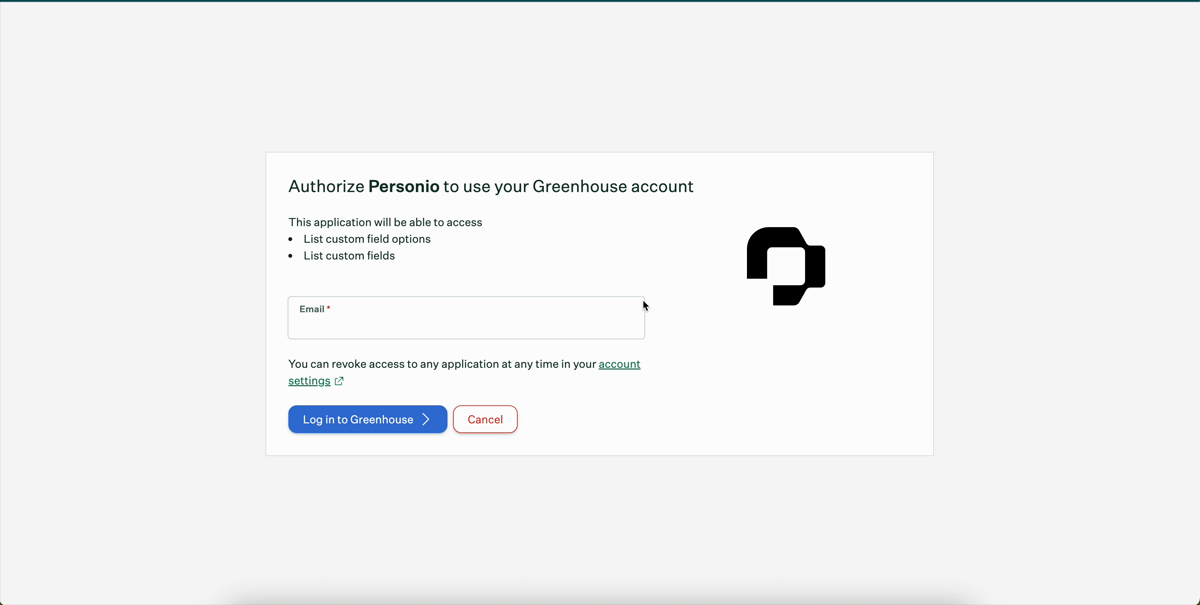Click the external link icon beside settings

click(x=339, y=381)
